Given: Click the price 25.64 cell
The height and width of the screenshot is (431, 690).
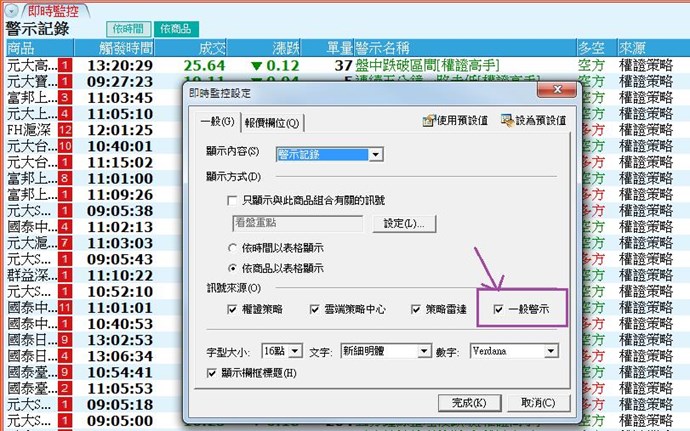Looking at the screenshot, I should 204,66.
